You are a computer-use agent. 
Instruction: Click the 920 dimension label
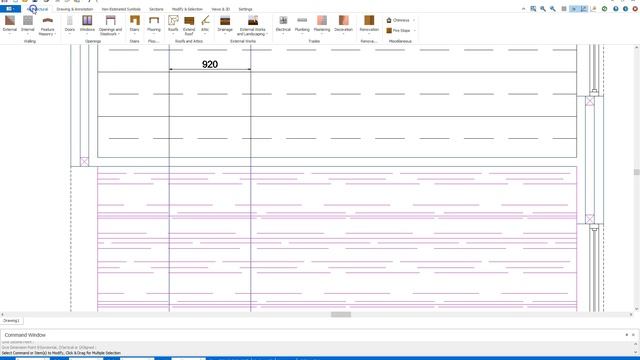pyautogui.click(x=210, y=64)
